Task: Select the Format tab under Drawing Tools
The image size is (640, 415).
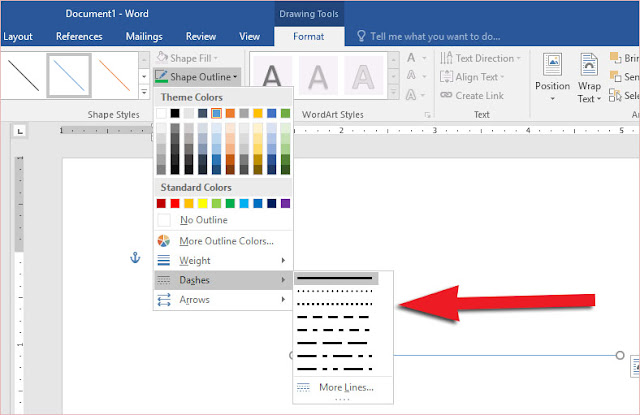Action: coord(309,36)
